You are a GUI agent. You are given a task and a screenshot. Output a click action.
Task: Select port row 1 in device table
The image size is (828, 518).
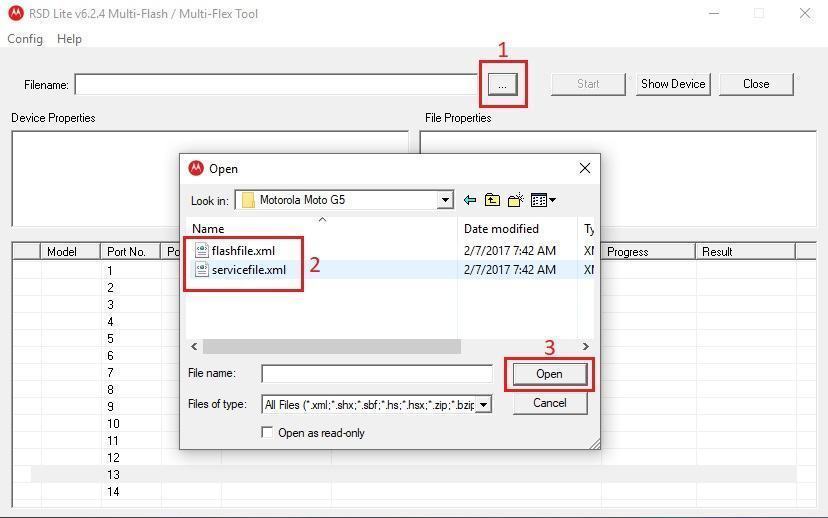(110, 271)
